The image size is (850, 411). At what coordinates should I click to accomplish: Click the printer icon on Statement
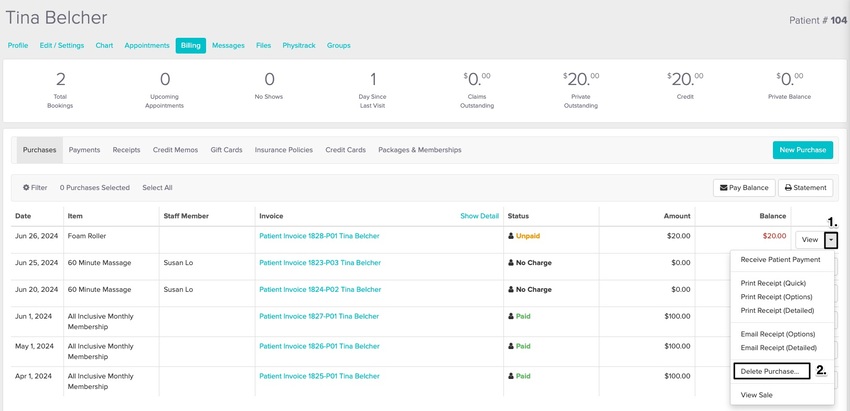[x=788, y=188]
